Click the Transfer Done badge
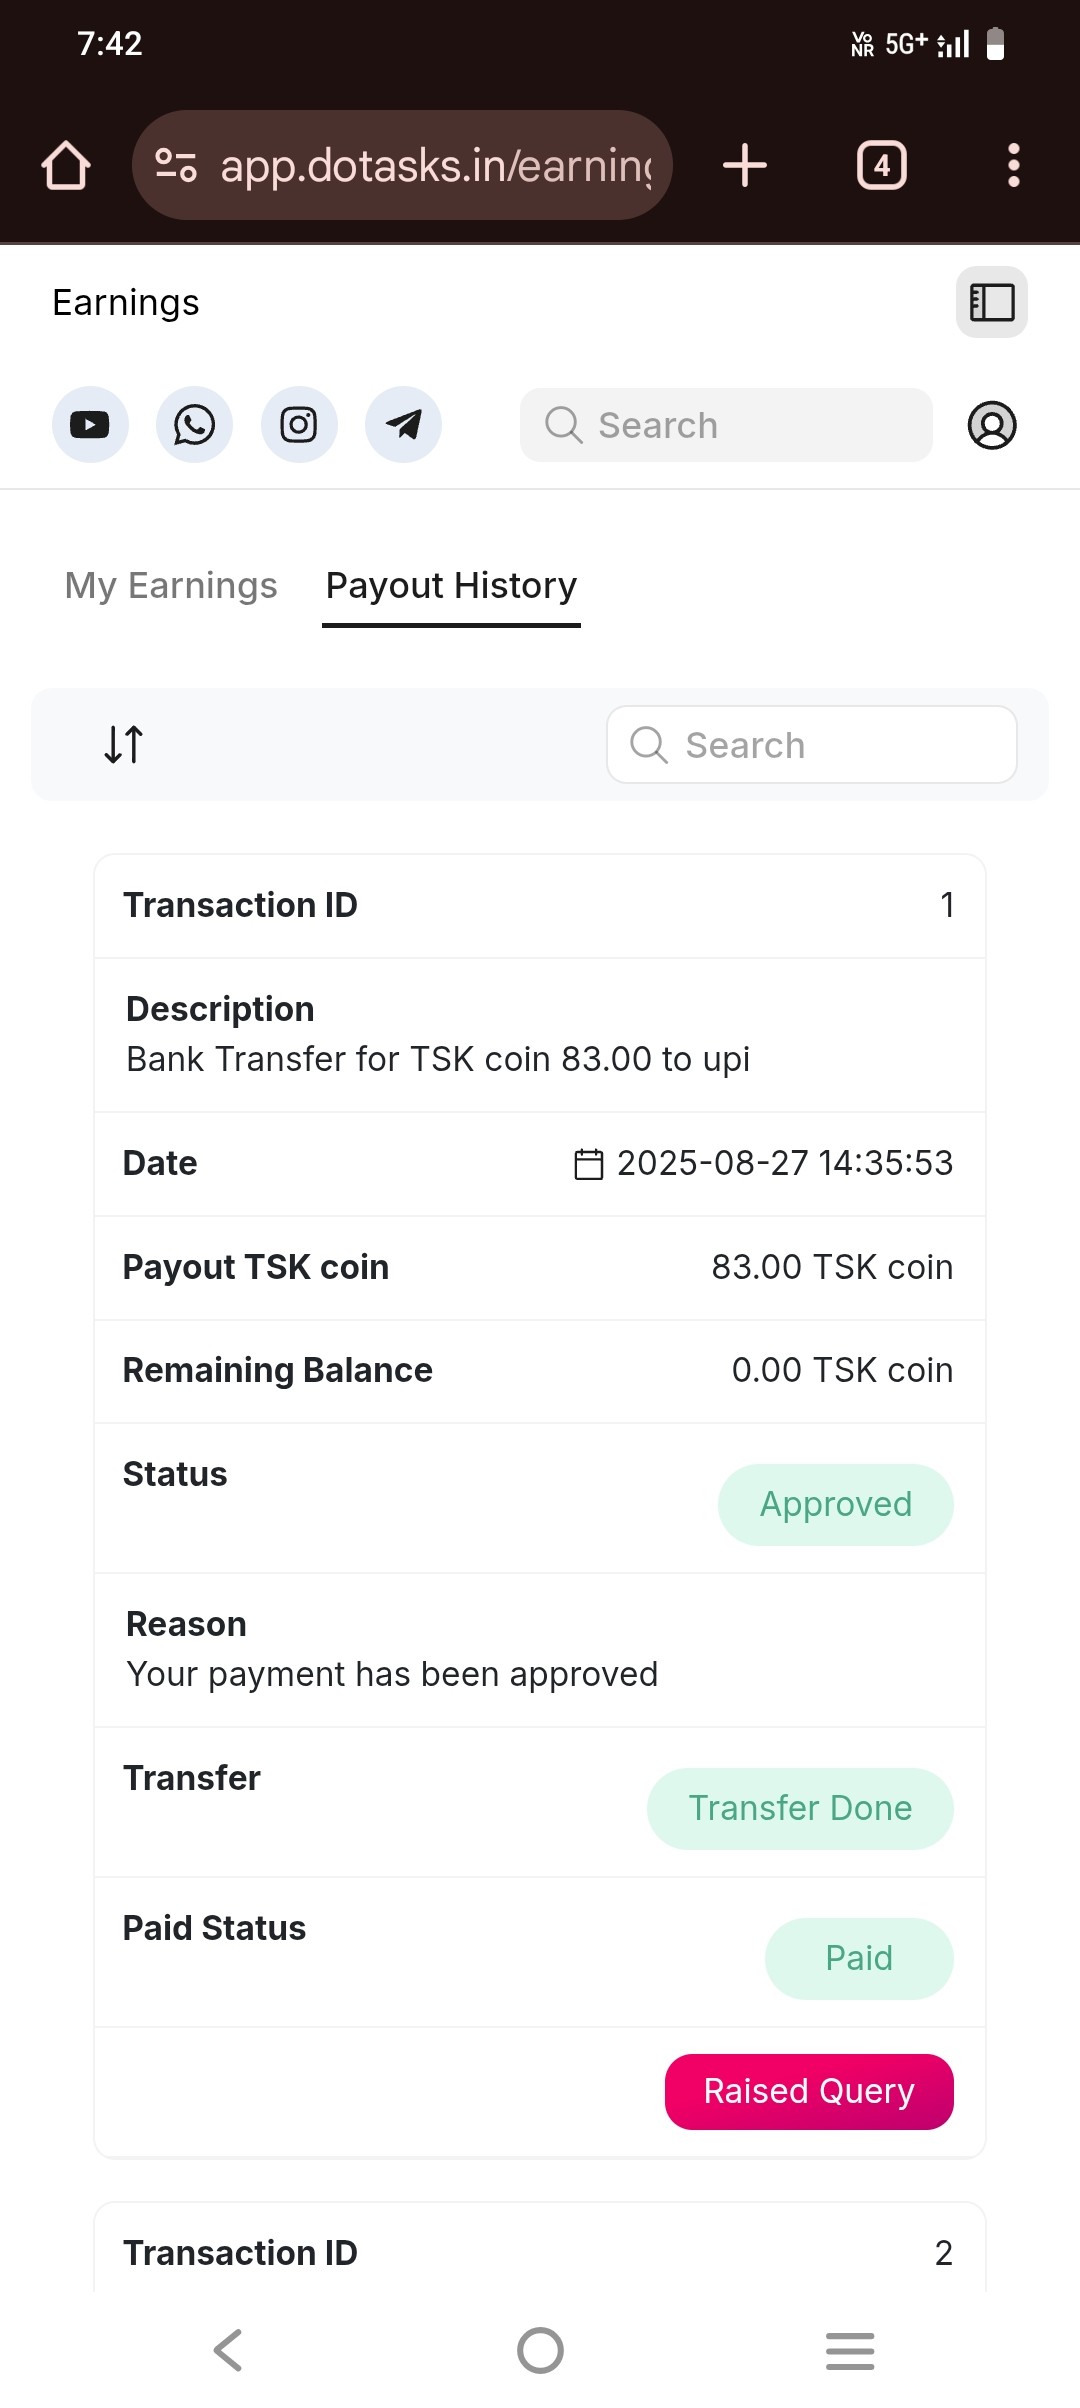Viewport: 1080px width, 2408px height. 799,1808
